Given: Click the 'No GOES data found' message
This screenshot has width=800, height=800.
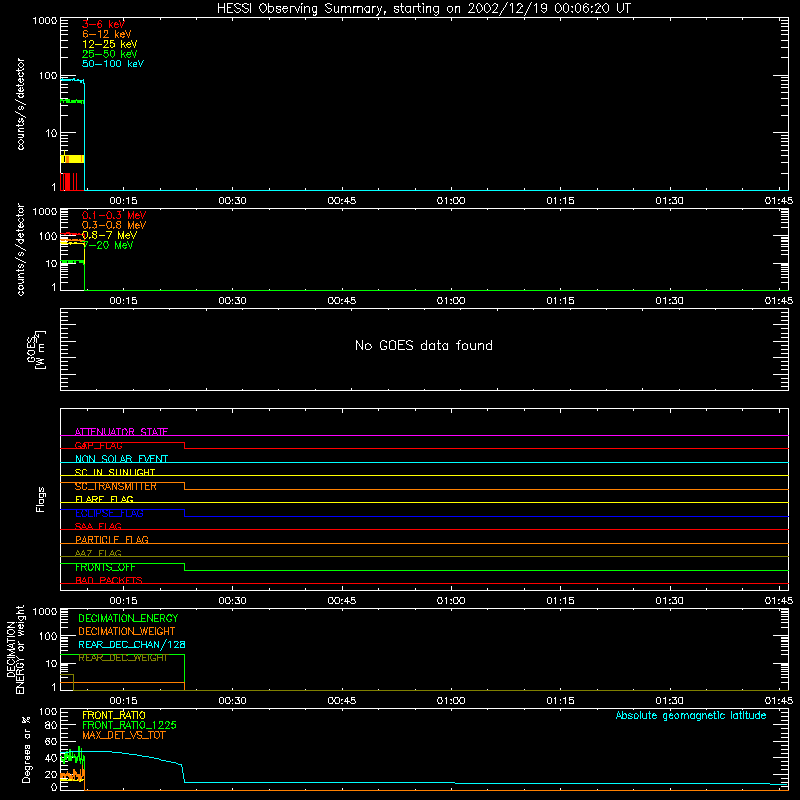Looking at the screenshot, I should coord(423,345).
